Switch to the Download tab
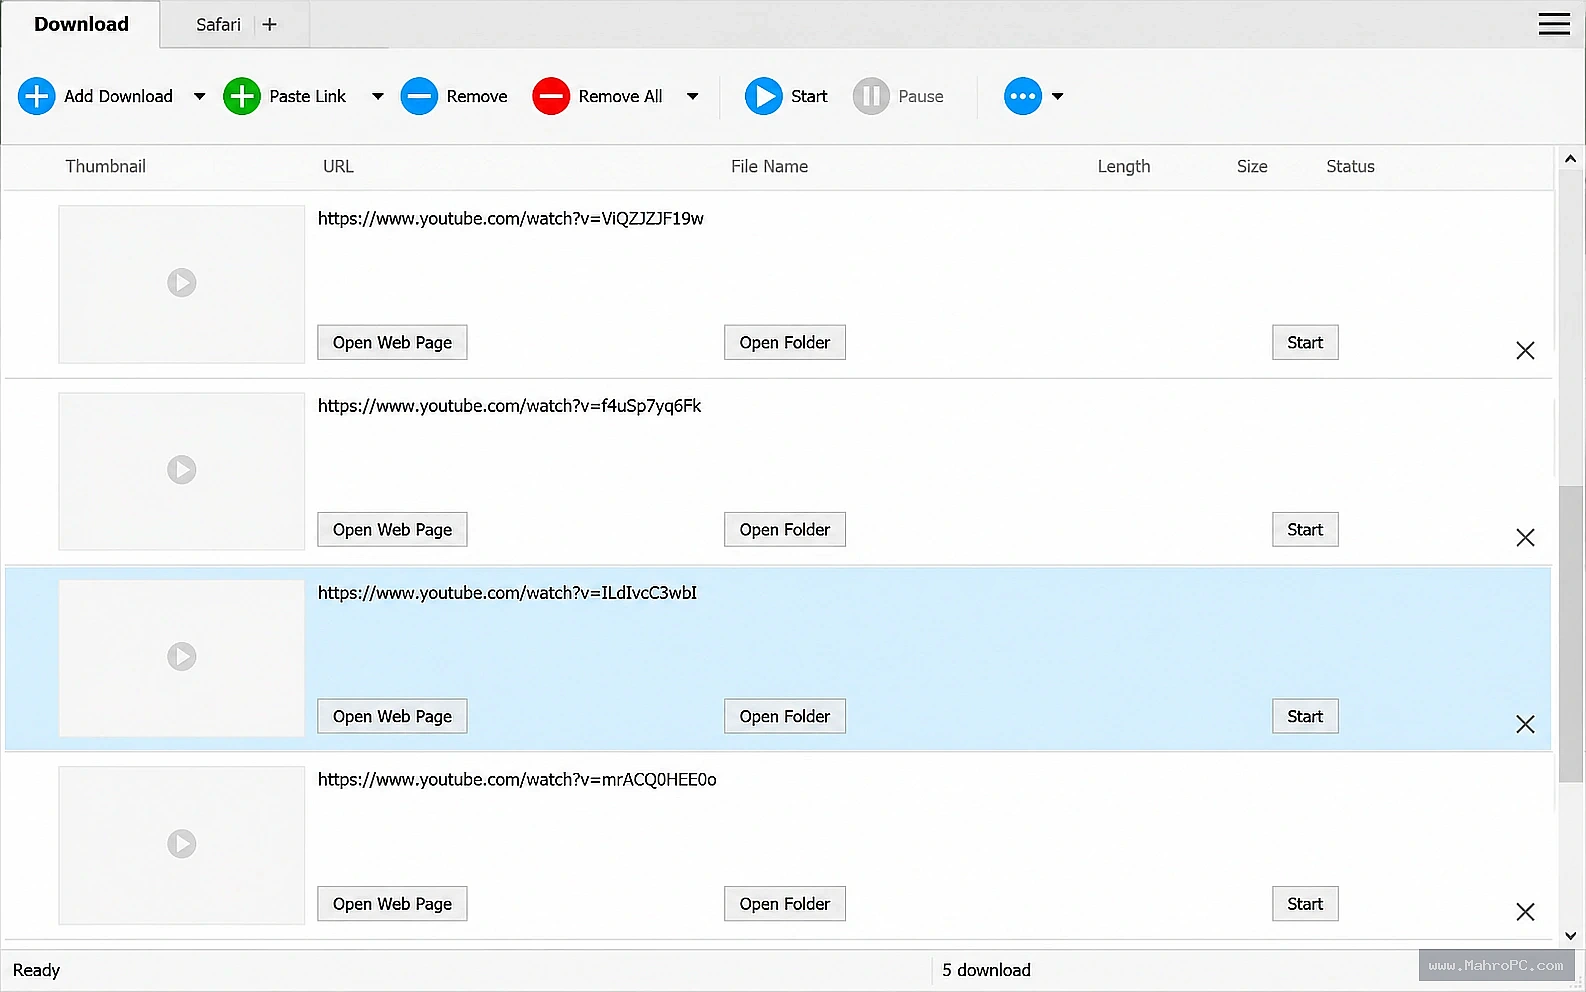 pyautogui.click(x=81, y=24)
